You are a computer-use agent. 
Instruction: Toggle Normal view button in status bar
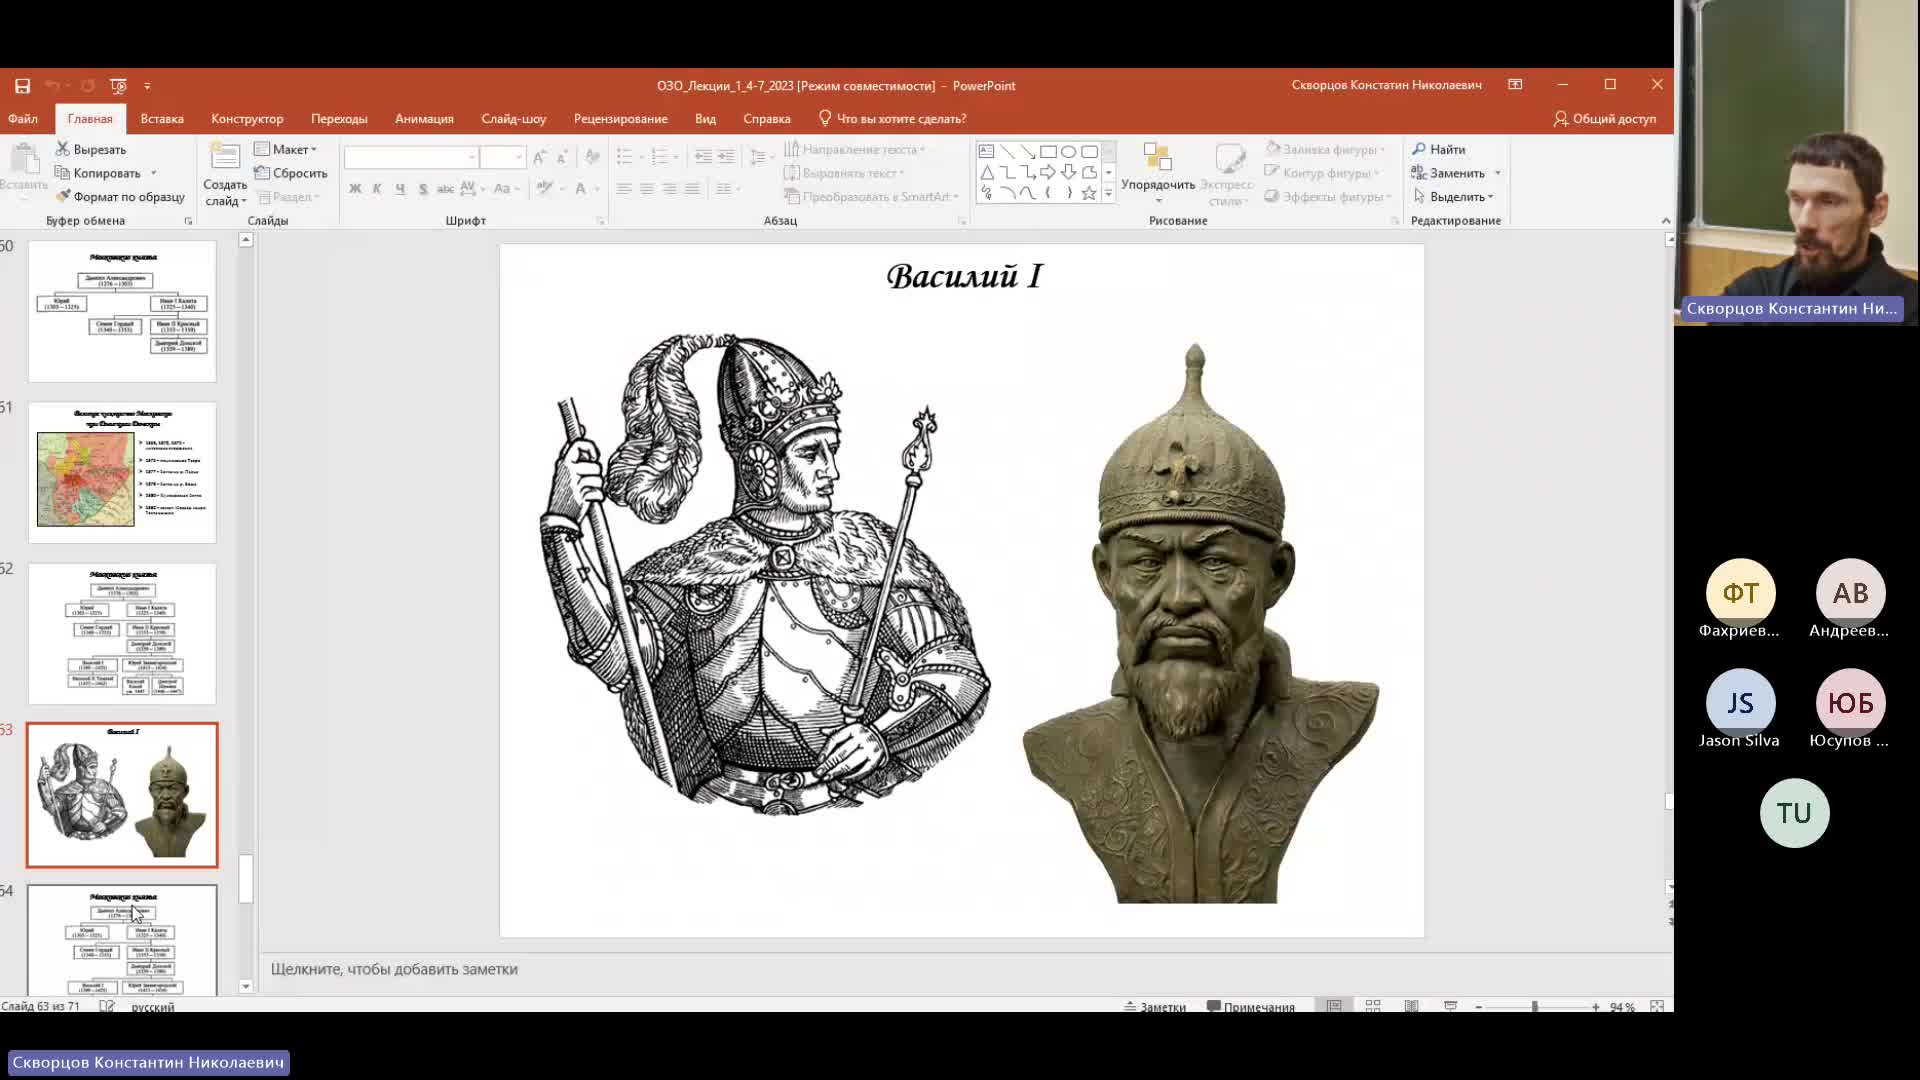[x=1334, y=1006]
